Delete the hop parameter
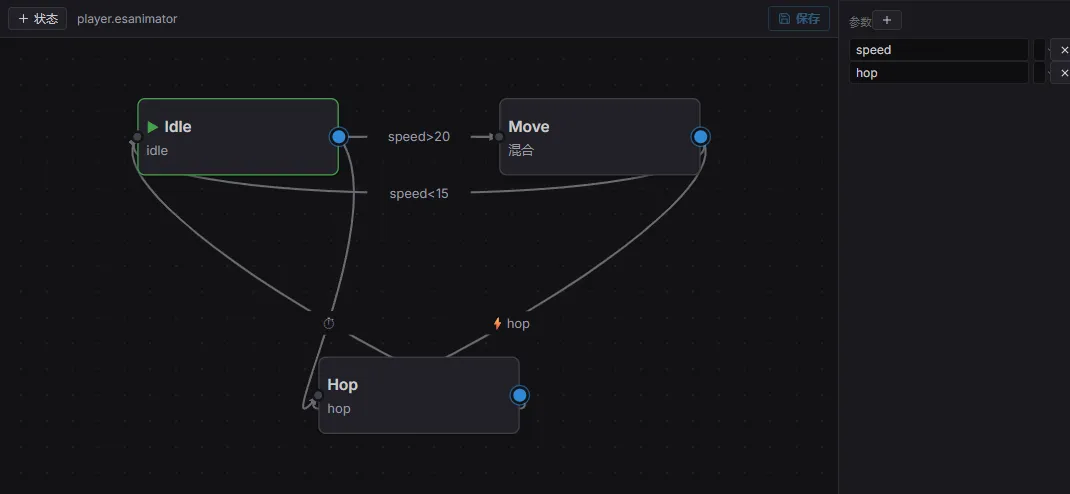The image size is (1070, 494). point(1062,73)
